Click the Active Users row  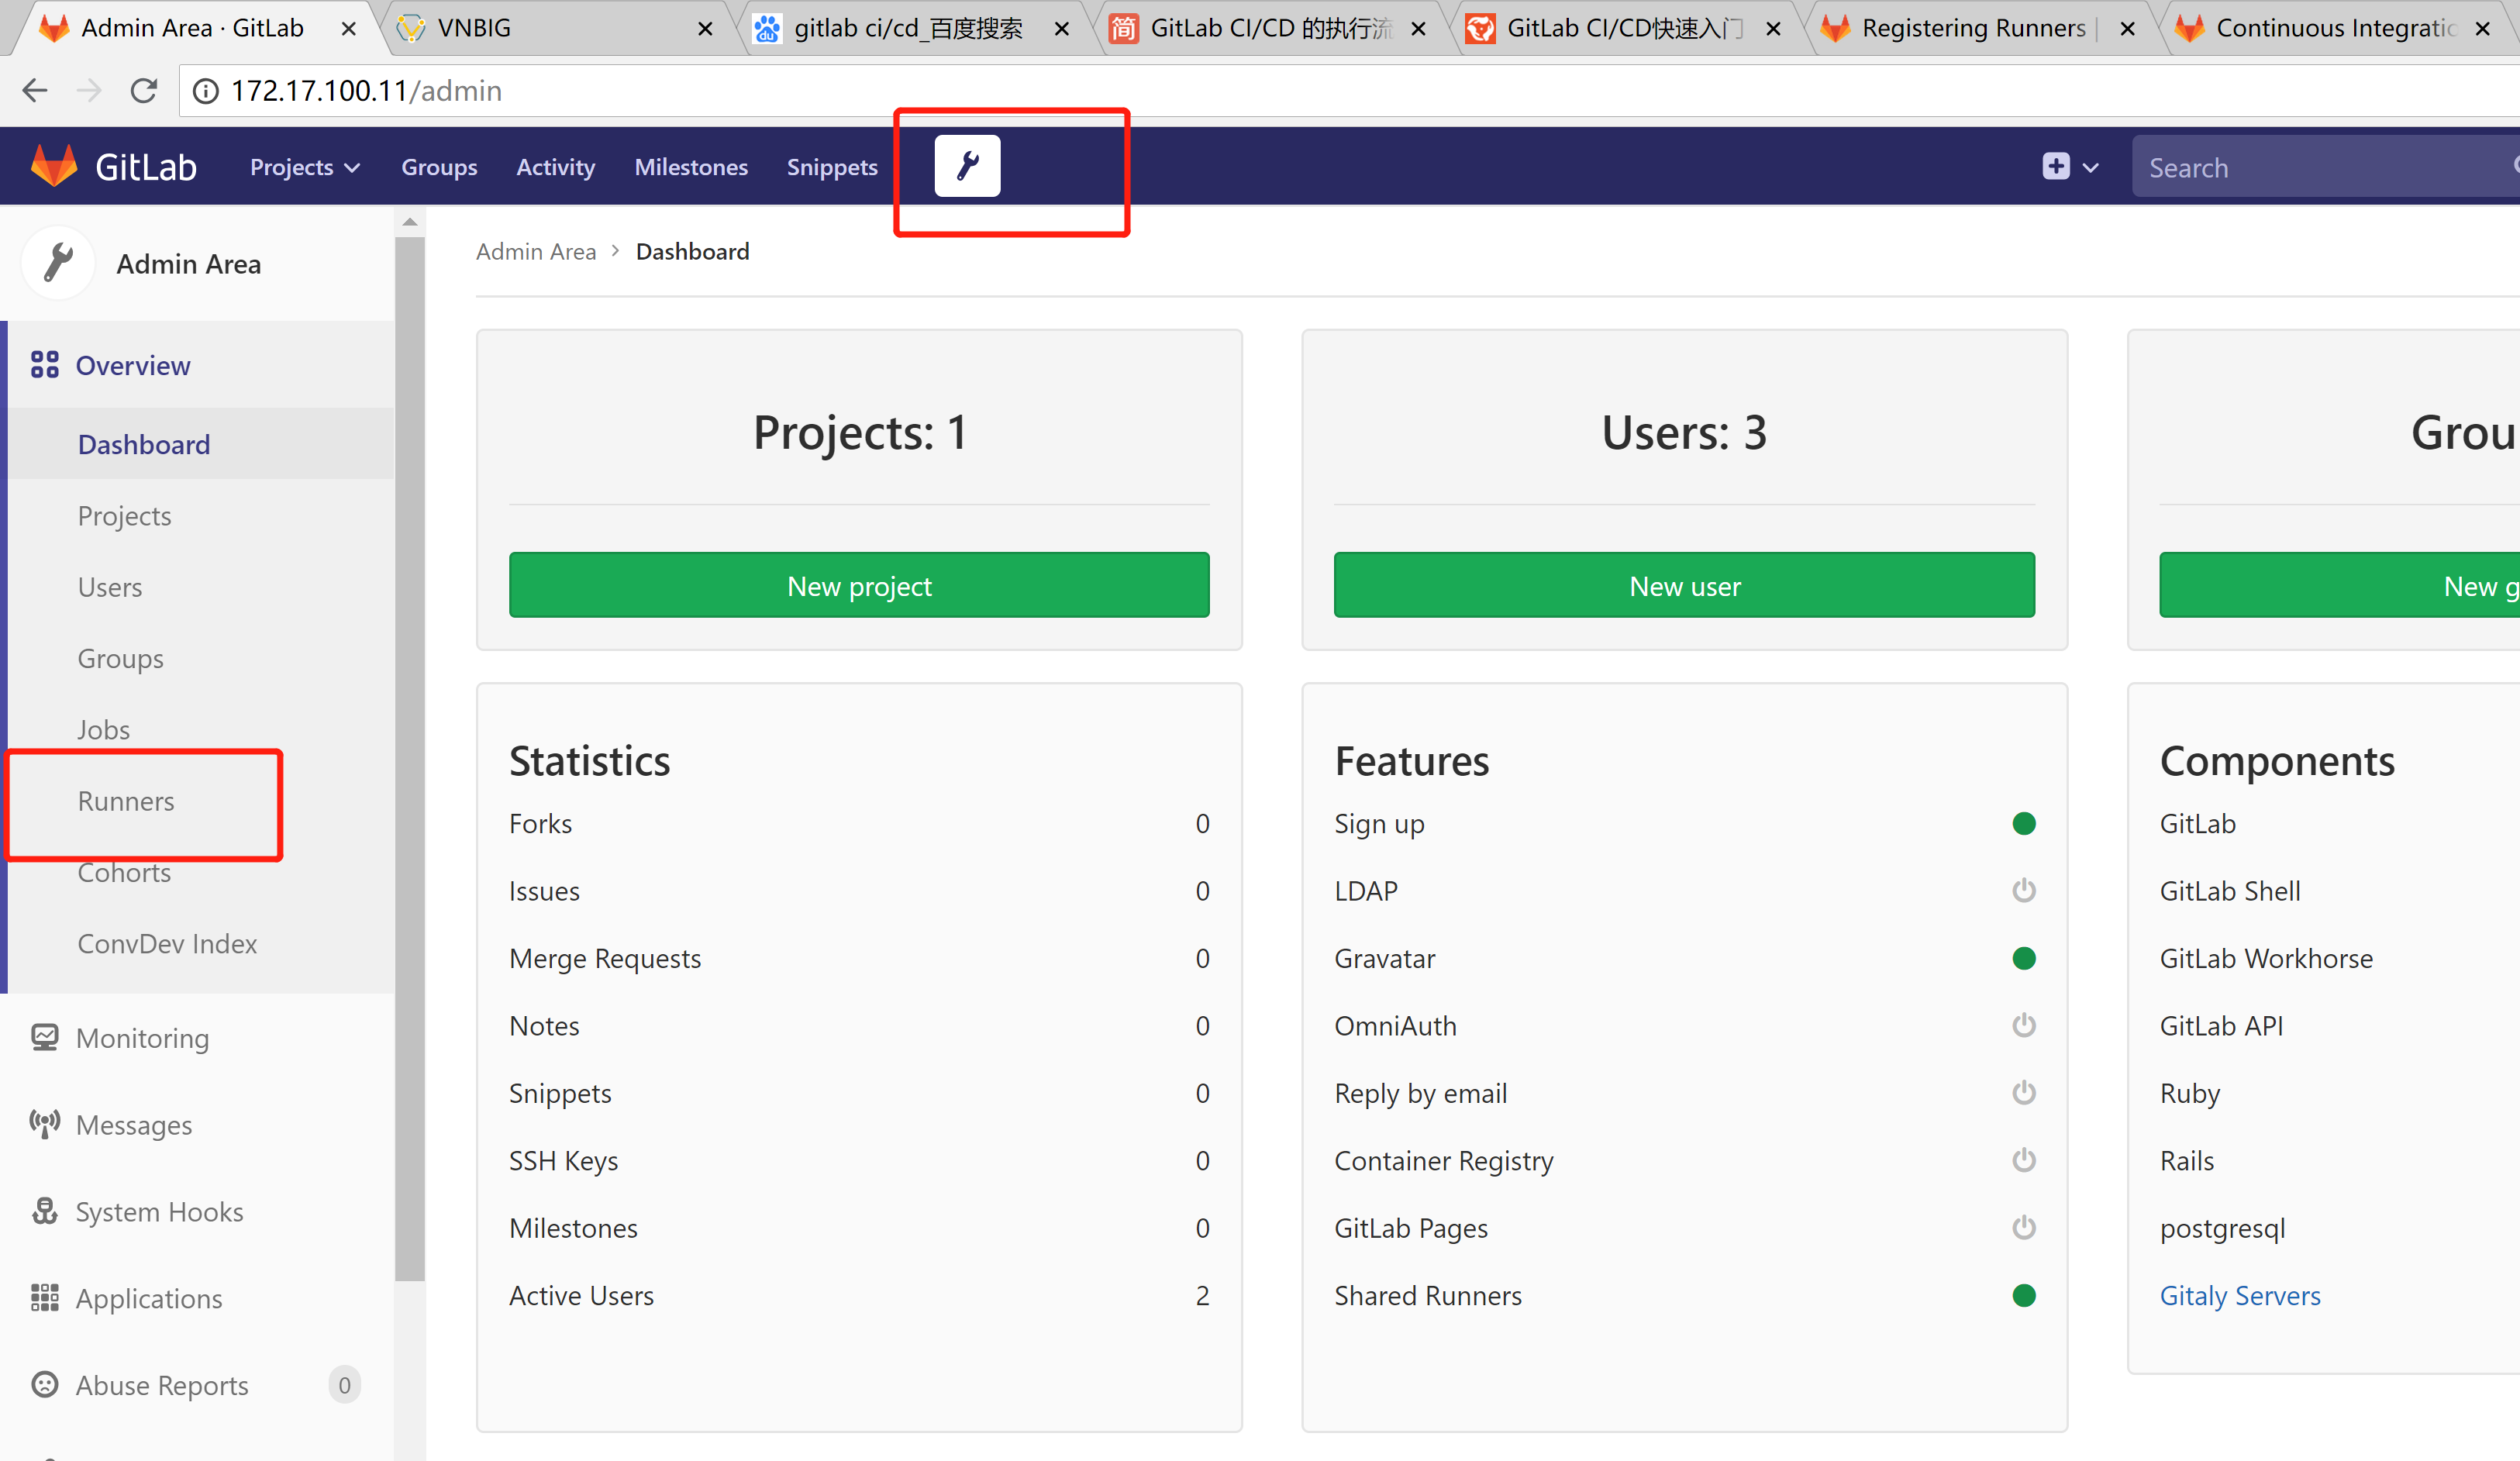point(859,1295)
